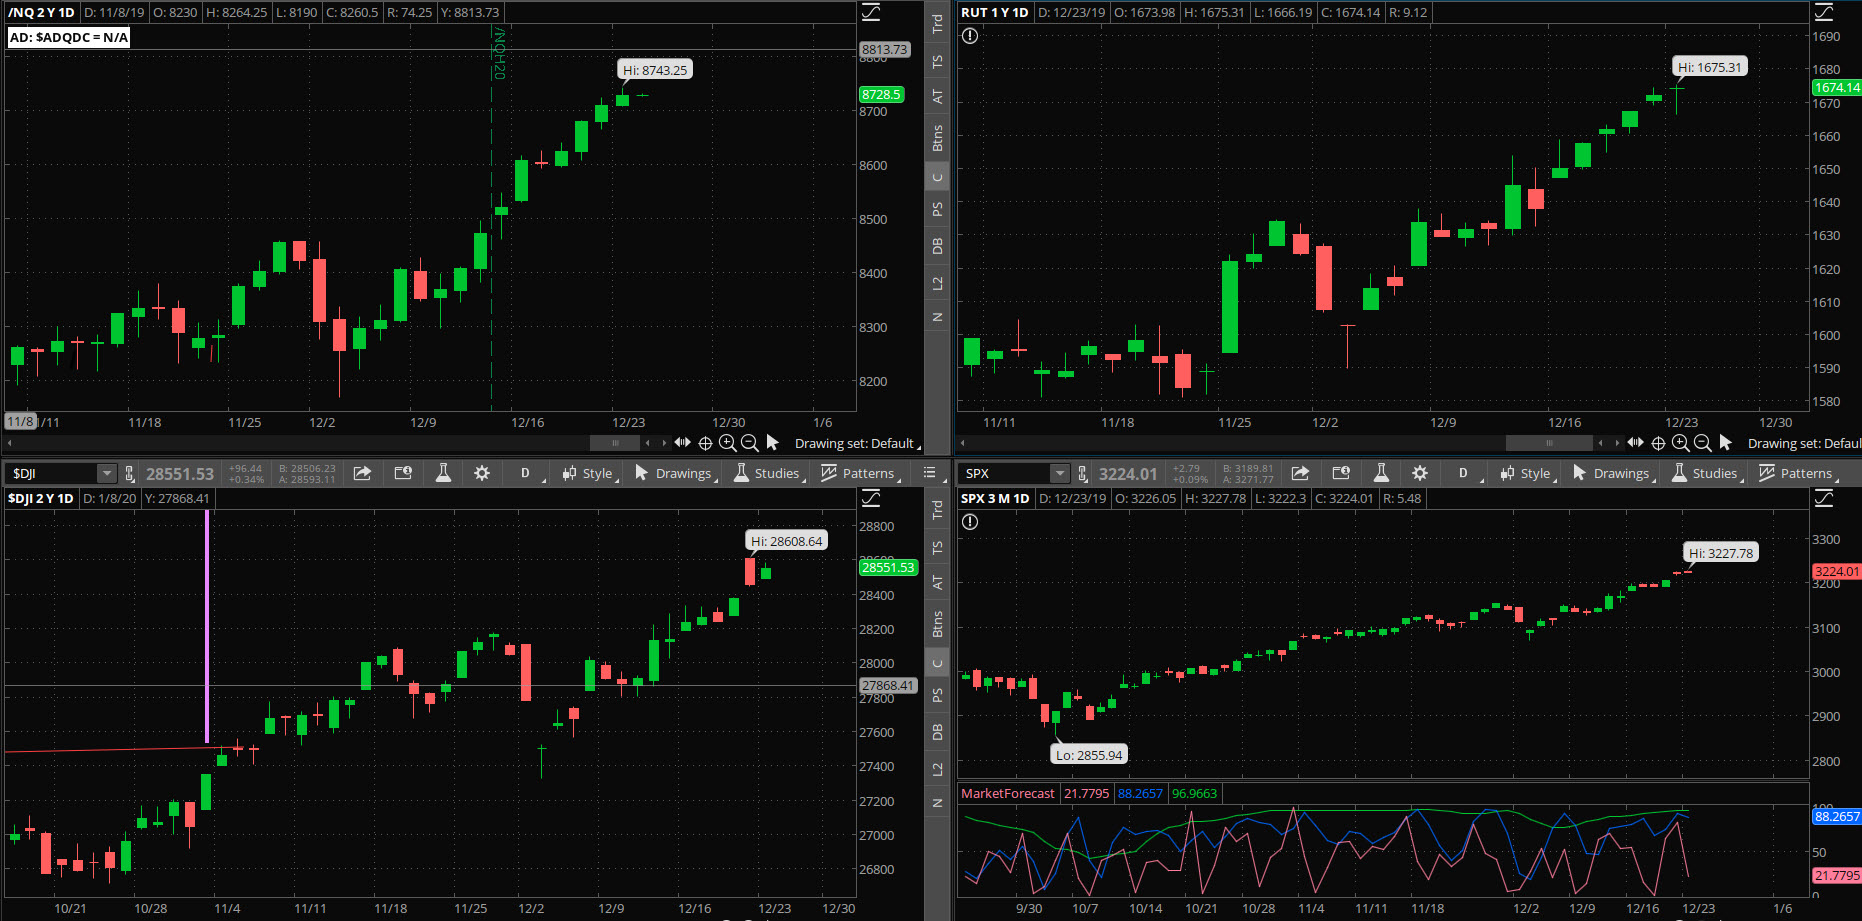Click flask Edit Studies icon in SPX toolbar
1862x921 pixels.
[1381, 473]
